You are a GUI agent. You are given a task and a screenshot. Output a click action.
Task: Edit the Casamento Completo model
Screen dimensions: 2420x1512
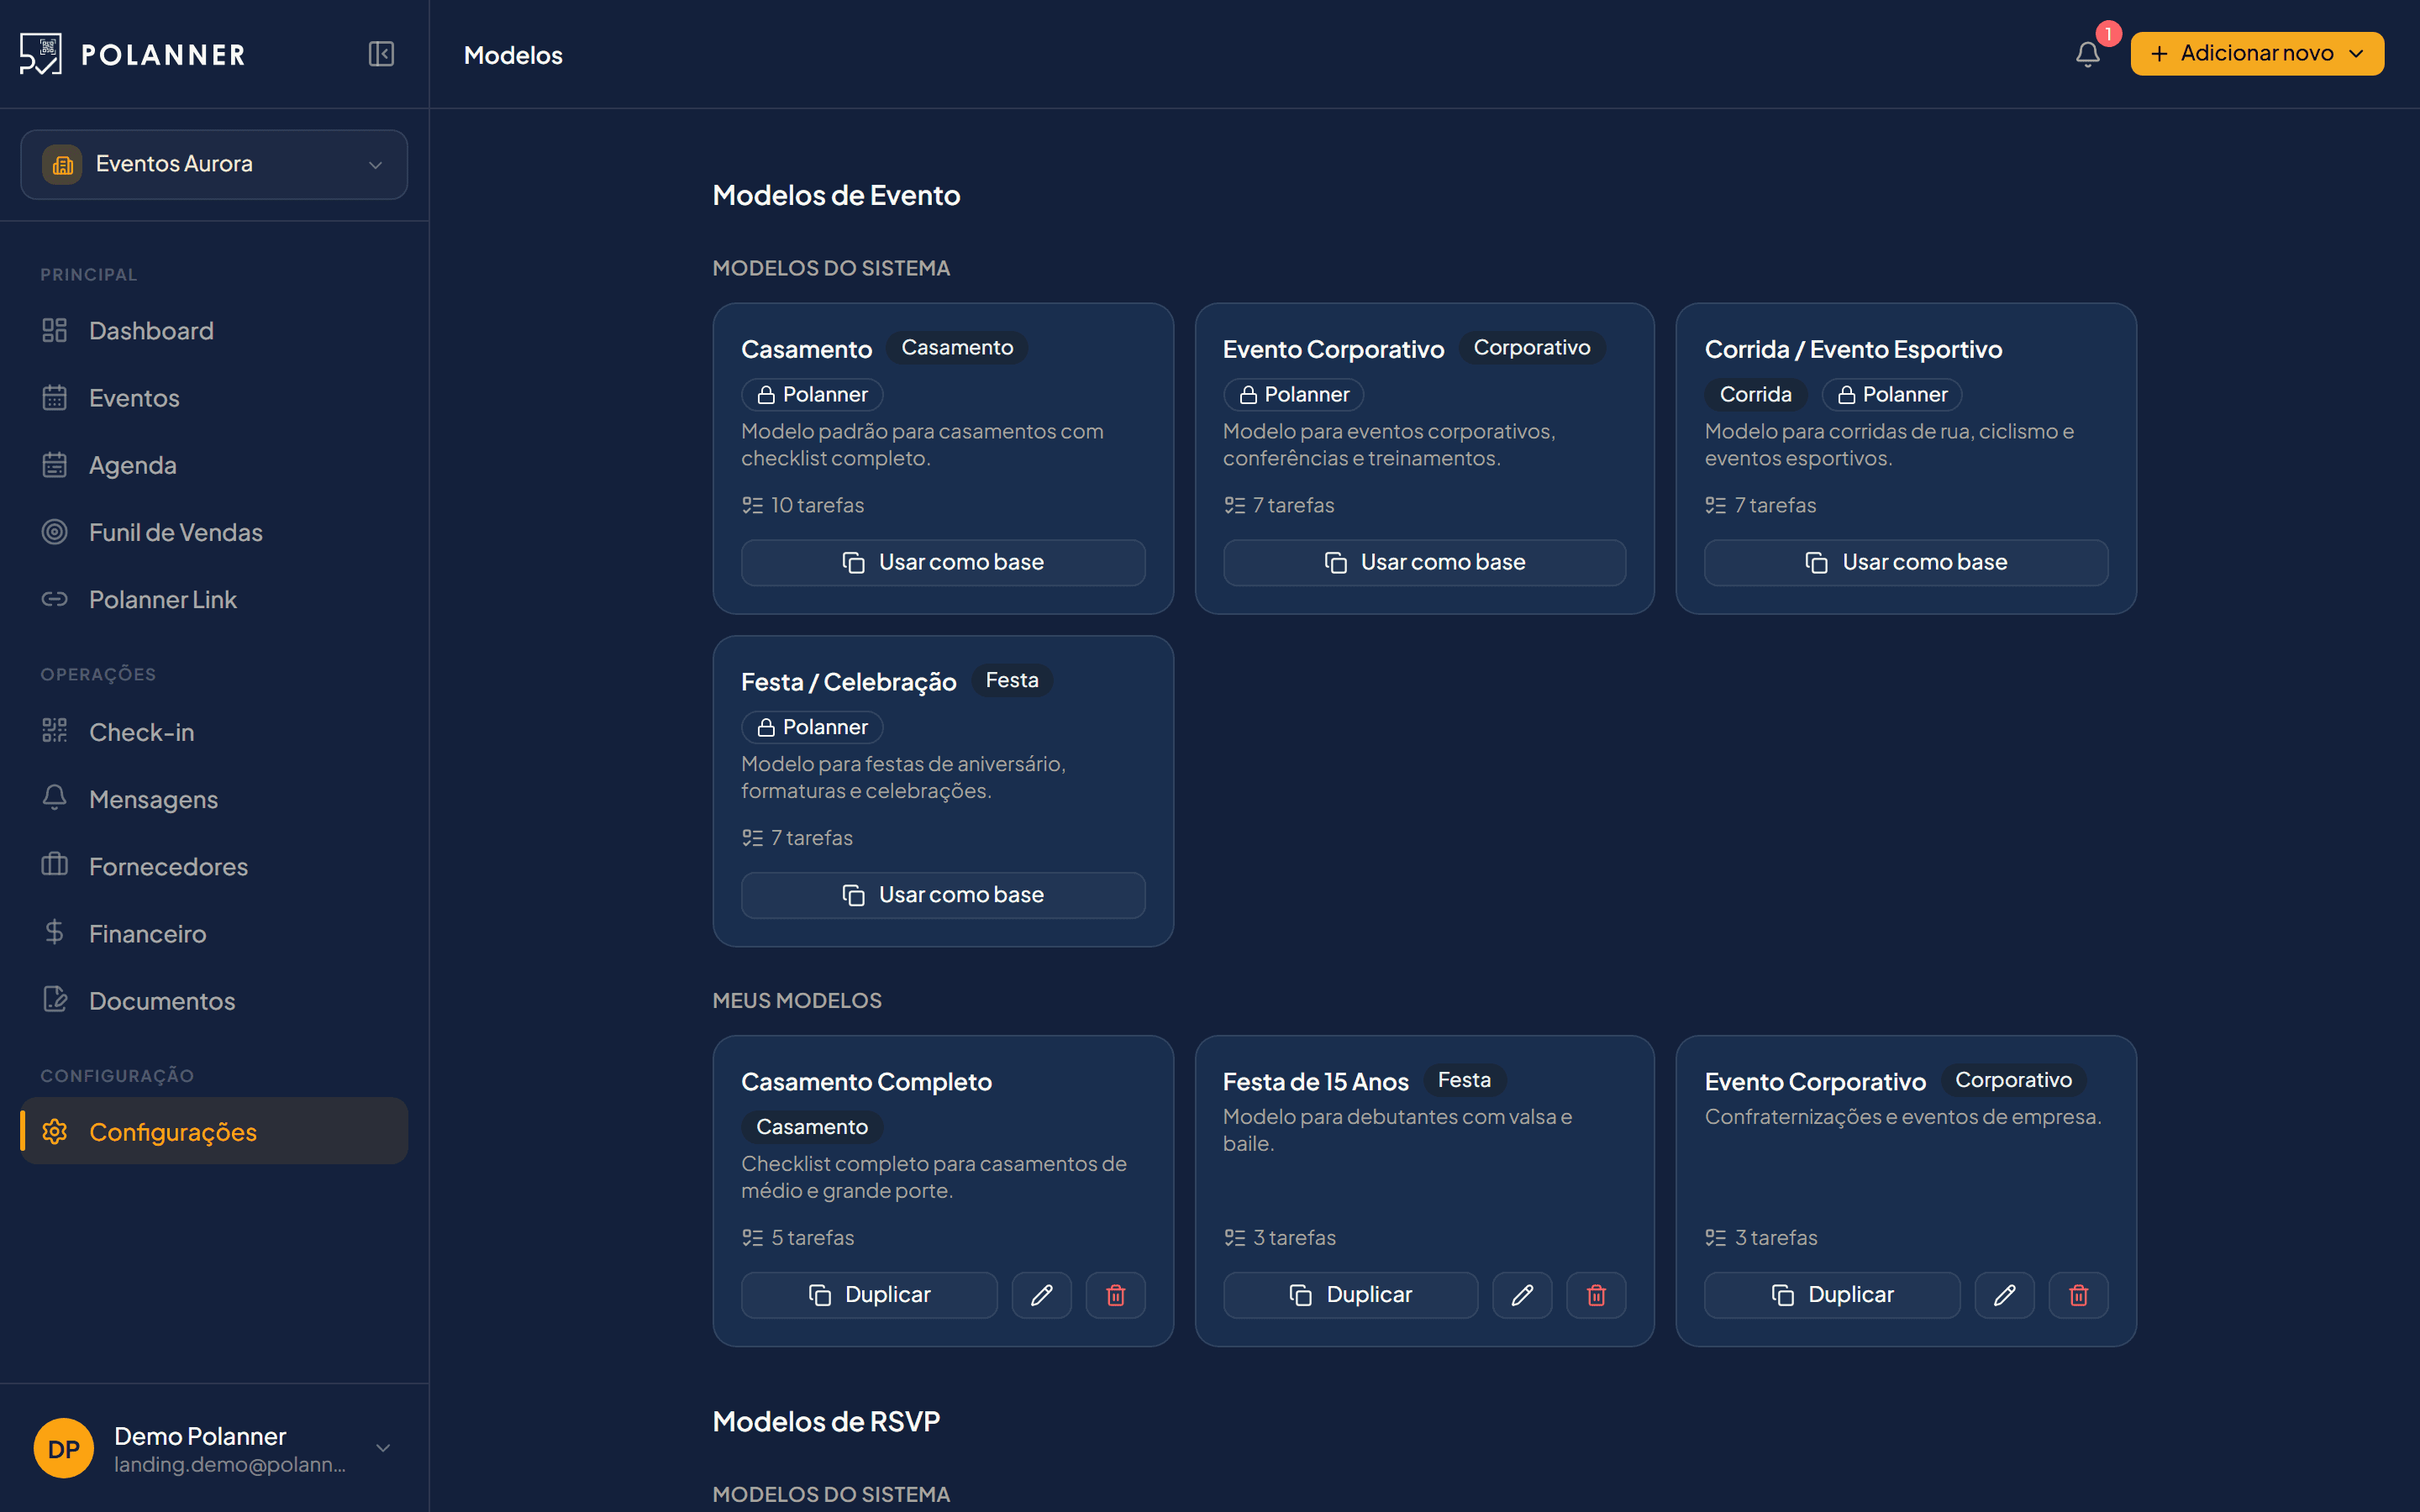click(x=1041, y=1295)
